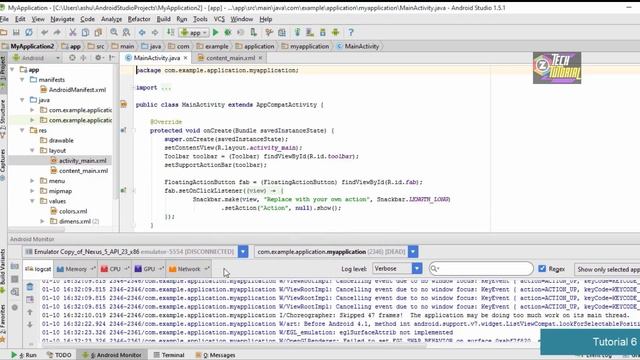The height and width of the screenshot is (360, 640).
Task: Open the Android project view dropdown
Action: tap(36, 58)
